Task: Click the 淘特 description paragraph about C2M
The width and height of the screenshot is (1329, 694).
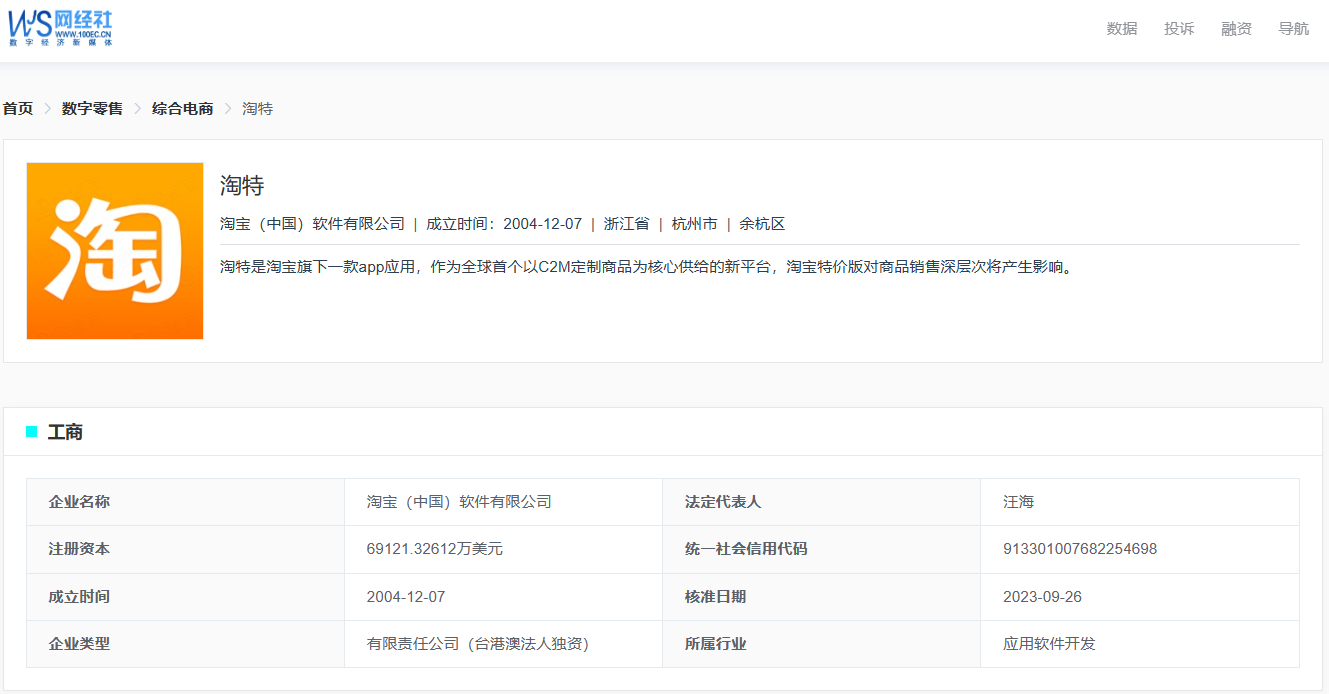Action: click(x=648, y=267)
